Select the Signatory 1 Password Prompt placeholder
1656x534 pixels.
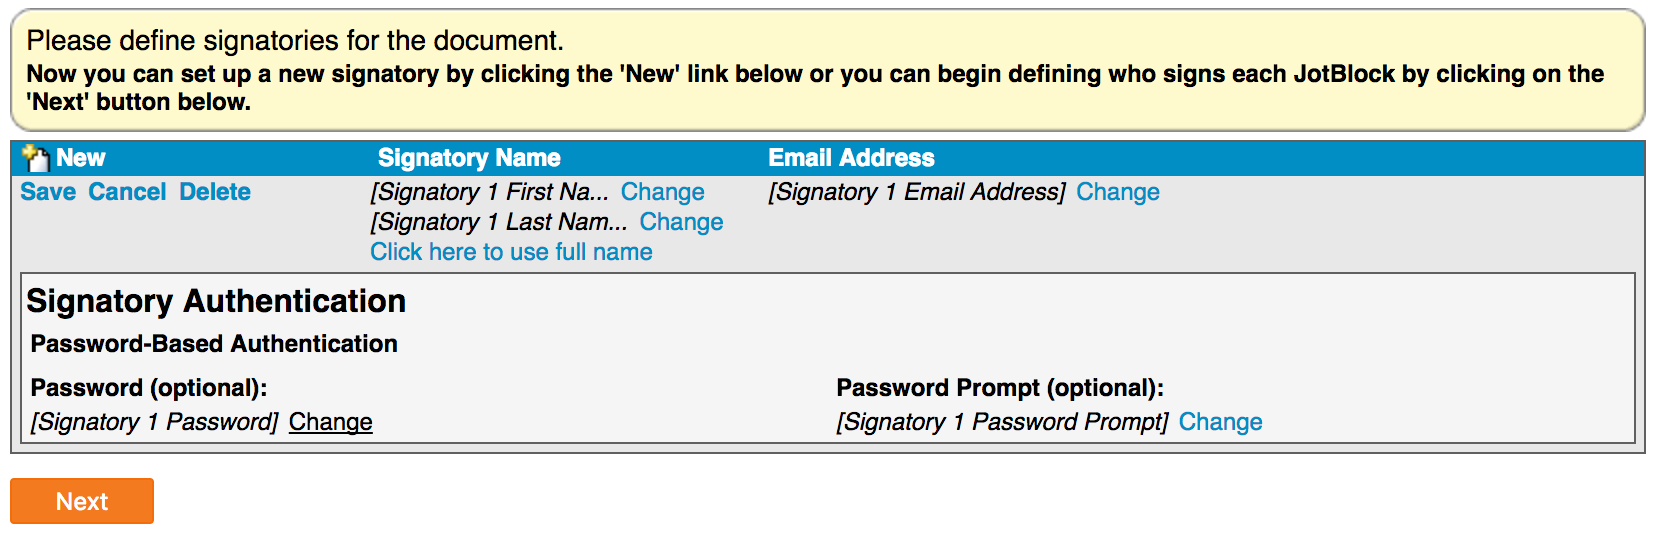(x=1002, y=422)
